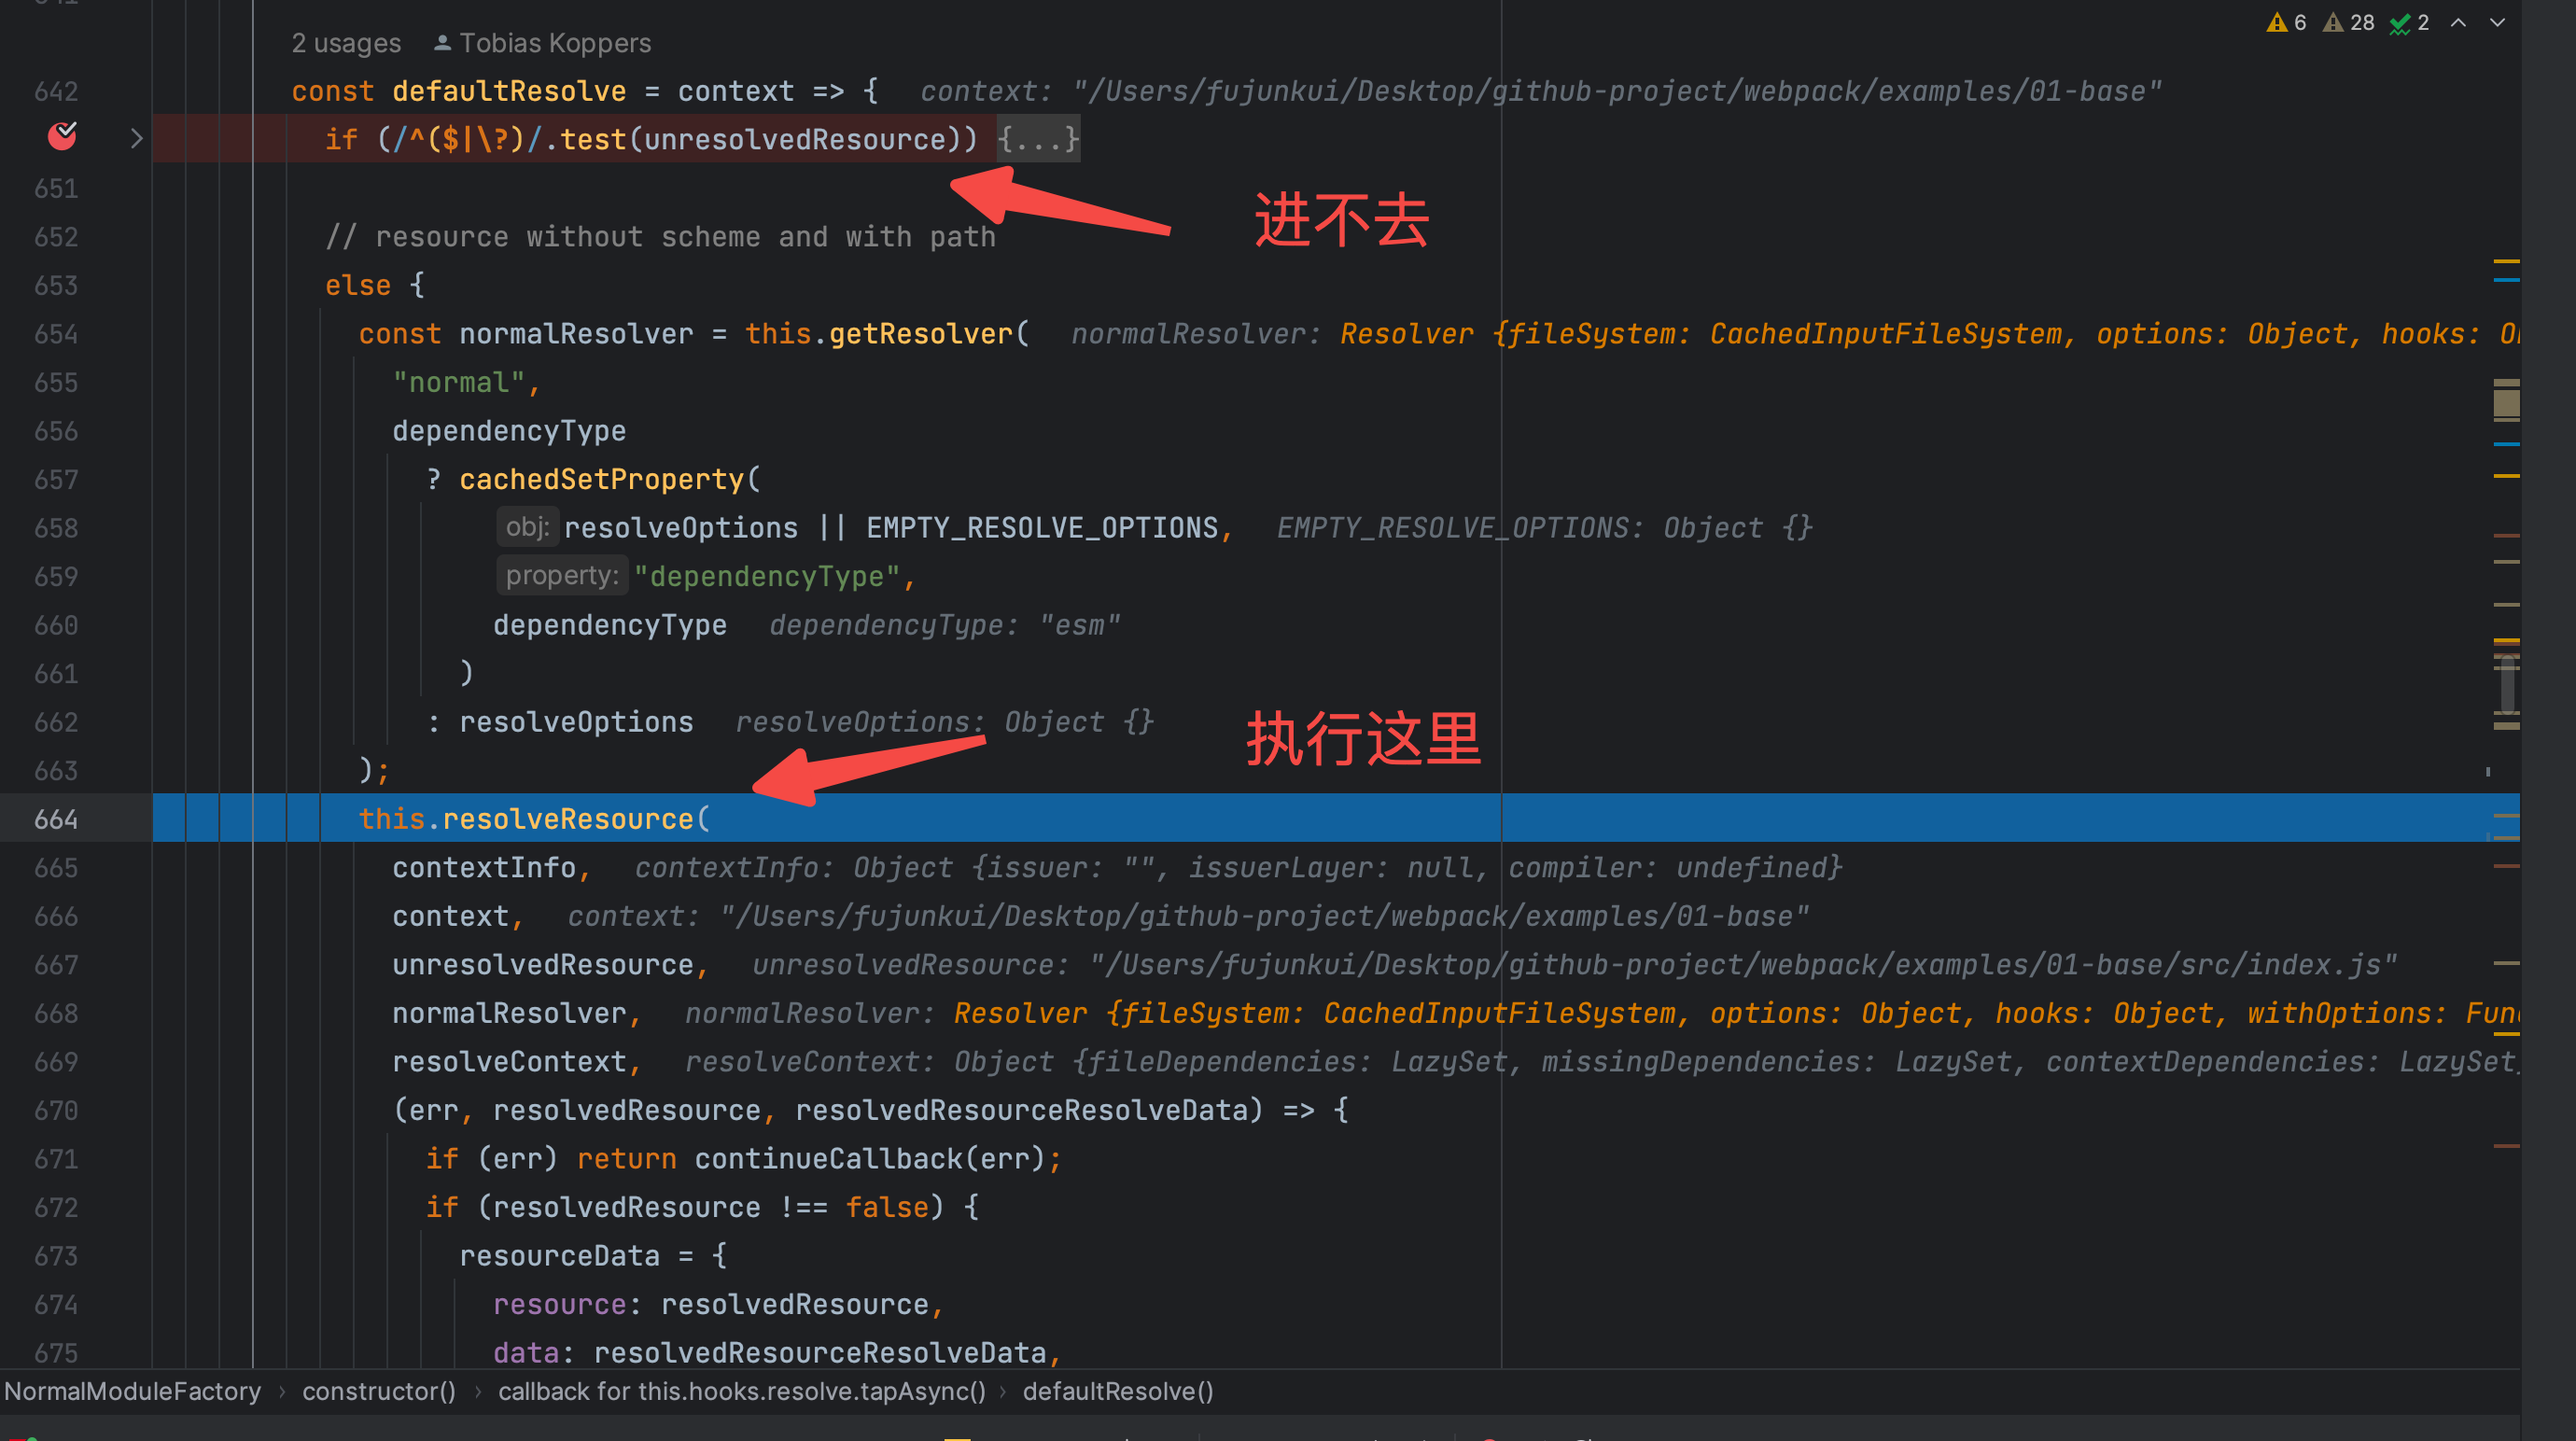Viewport: 2576px width, 1441px height.
Task: Expand the collapsed {...} code placeholder
Action: (x=1038, y=139)
